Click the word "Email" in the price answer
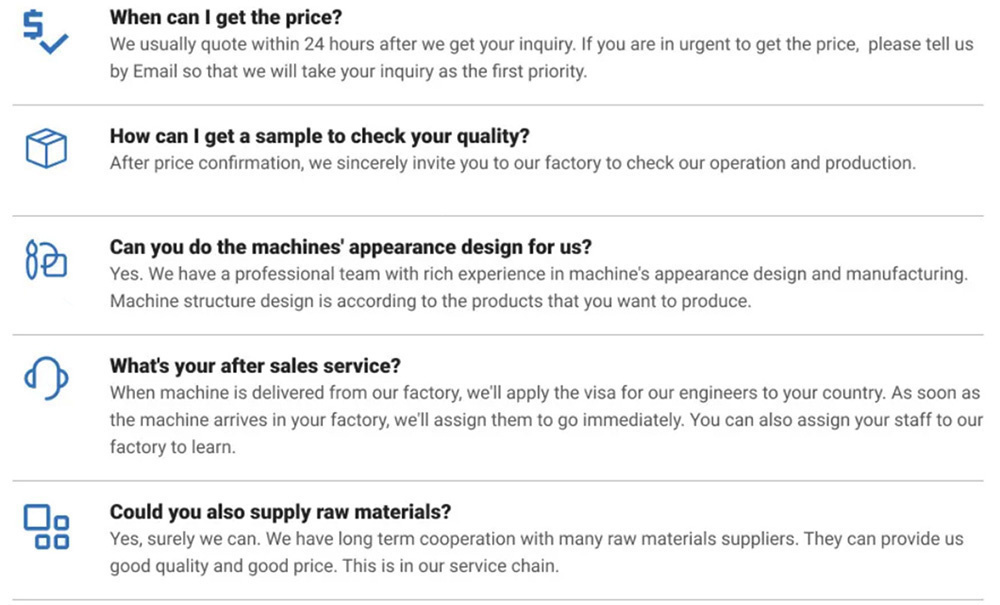The height and width of the screenshot is (605, 1000). [x=155, y=72]
